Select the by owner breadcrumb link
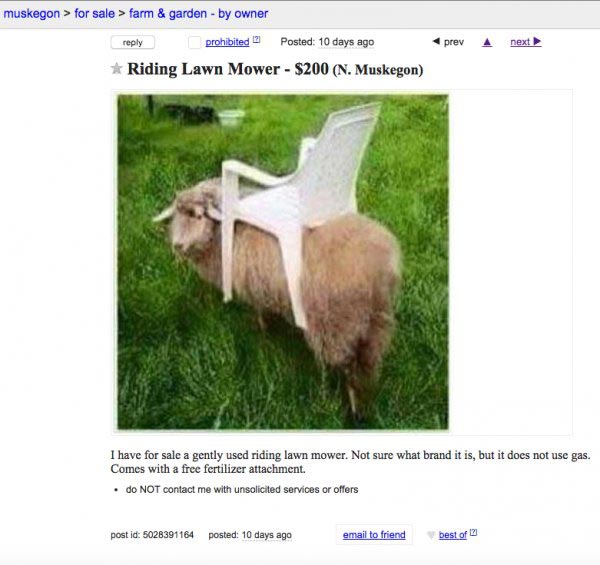 coord(243,14)
